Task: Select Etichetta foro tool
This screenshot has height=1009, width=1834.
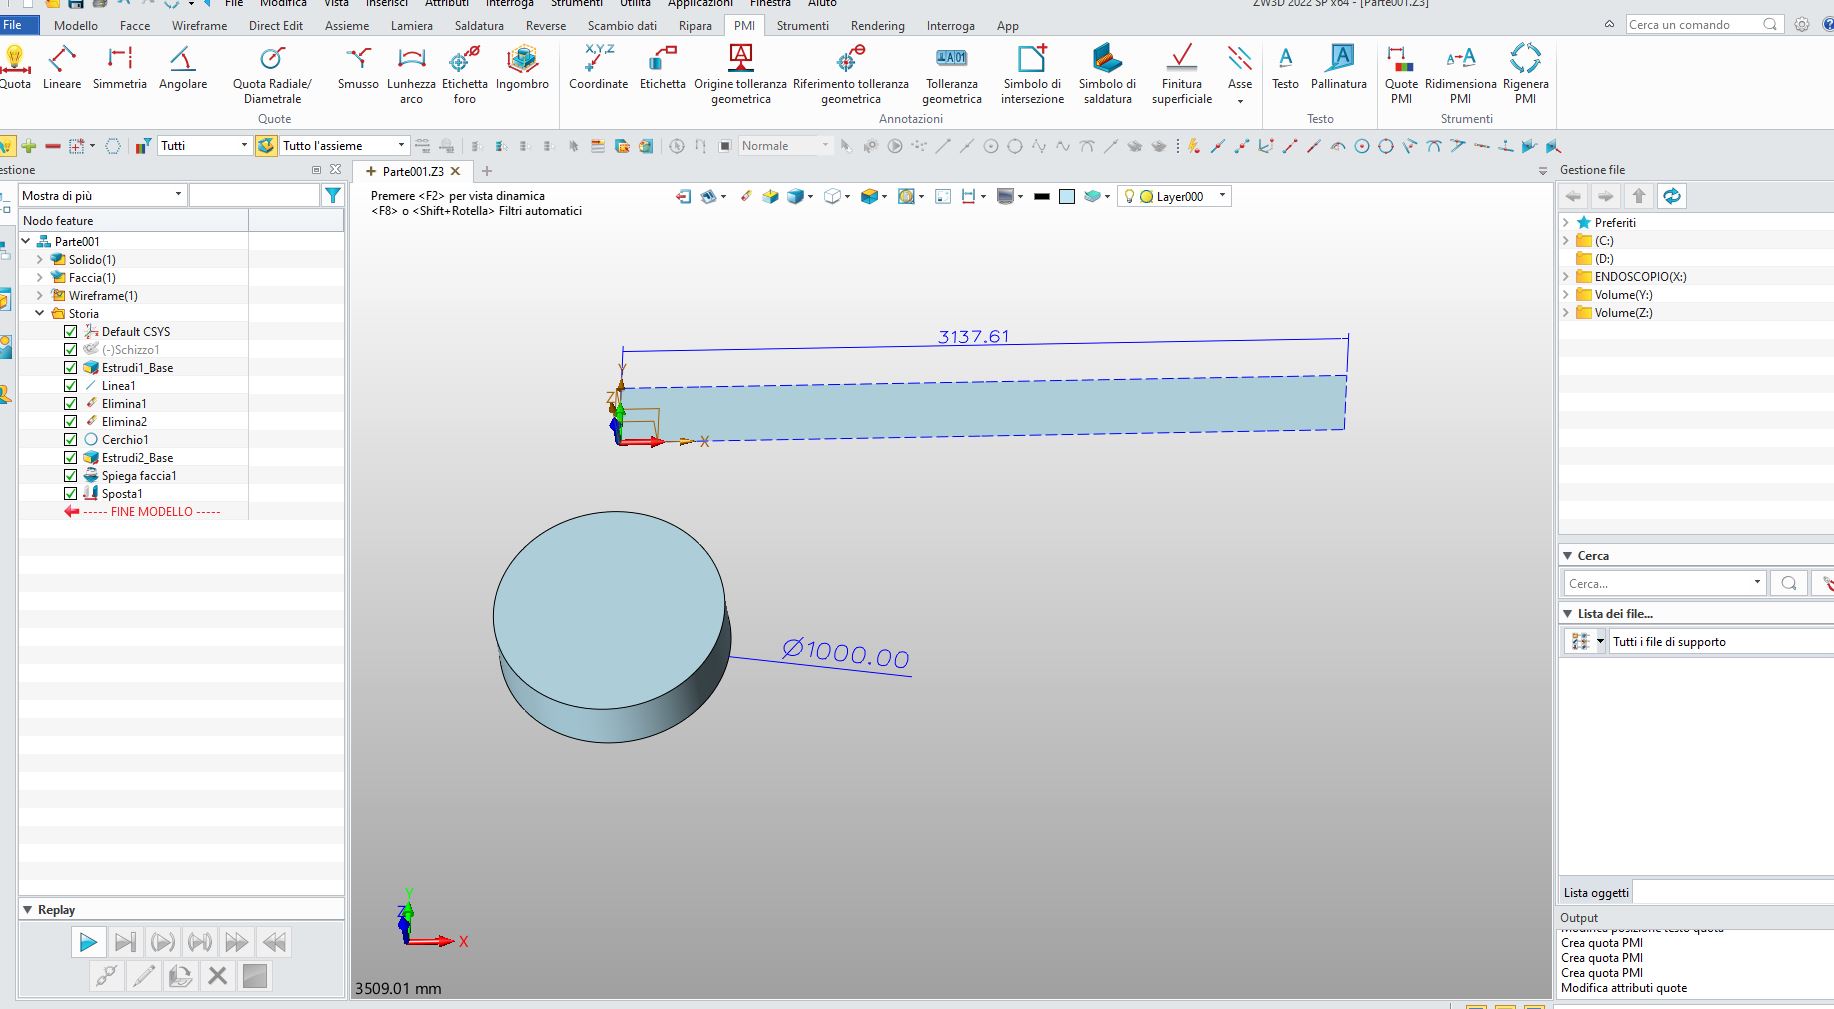Action: [464, 74]
